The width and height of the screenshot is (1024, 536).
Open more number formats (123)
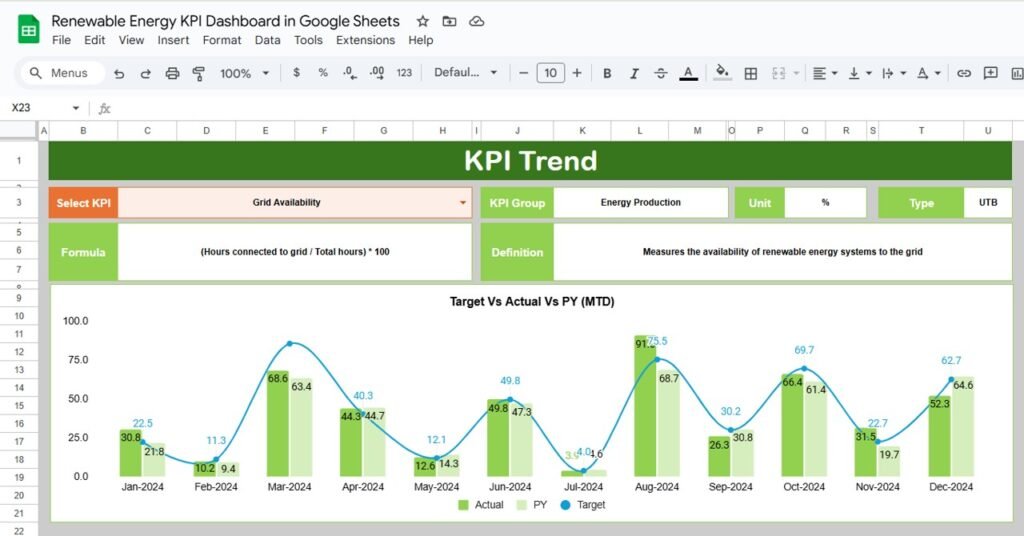[404, 72]
